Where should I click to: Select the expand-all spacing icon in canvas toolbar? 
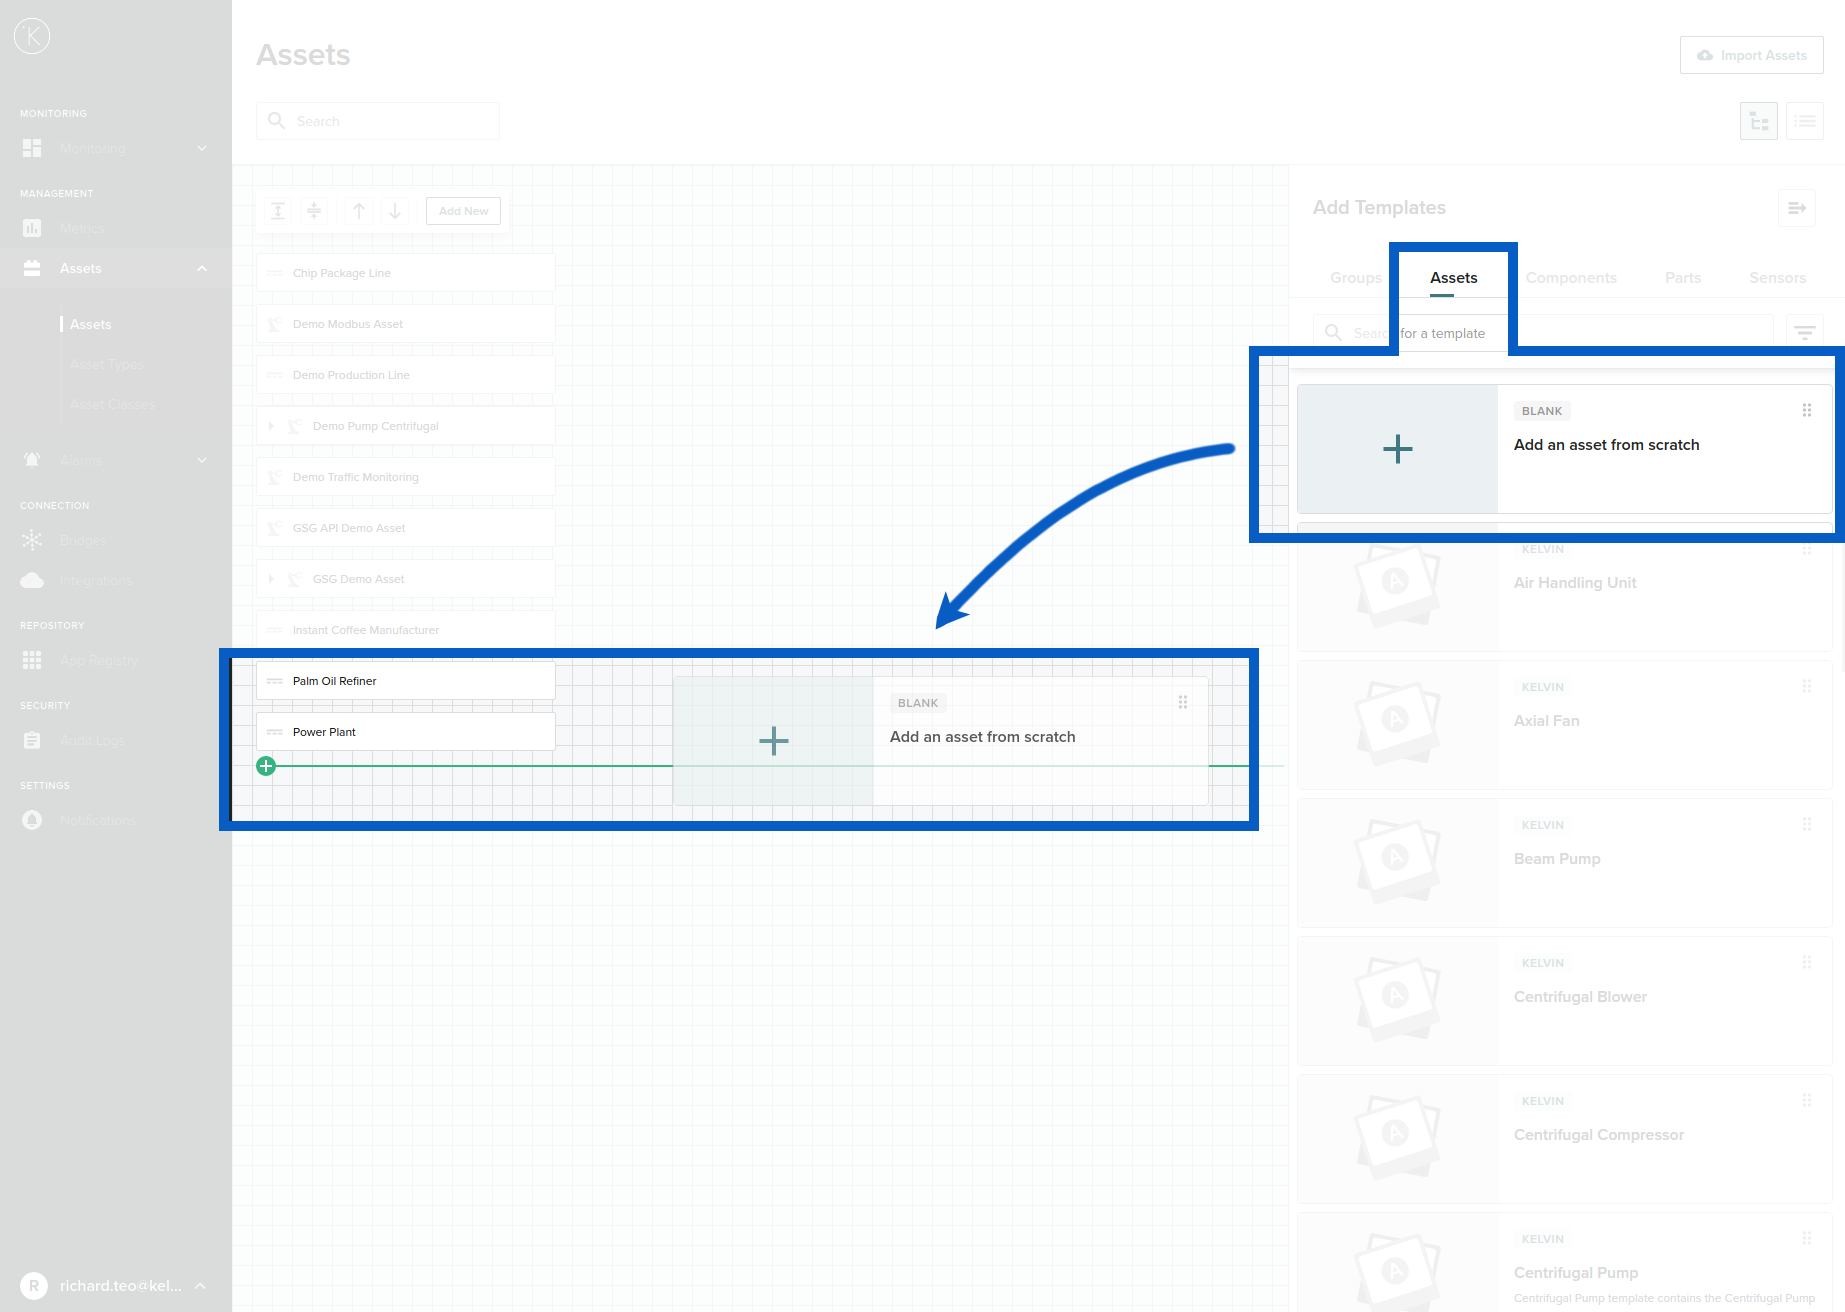(278, 211)
